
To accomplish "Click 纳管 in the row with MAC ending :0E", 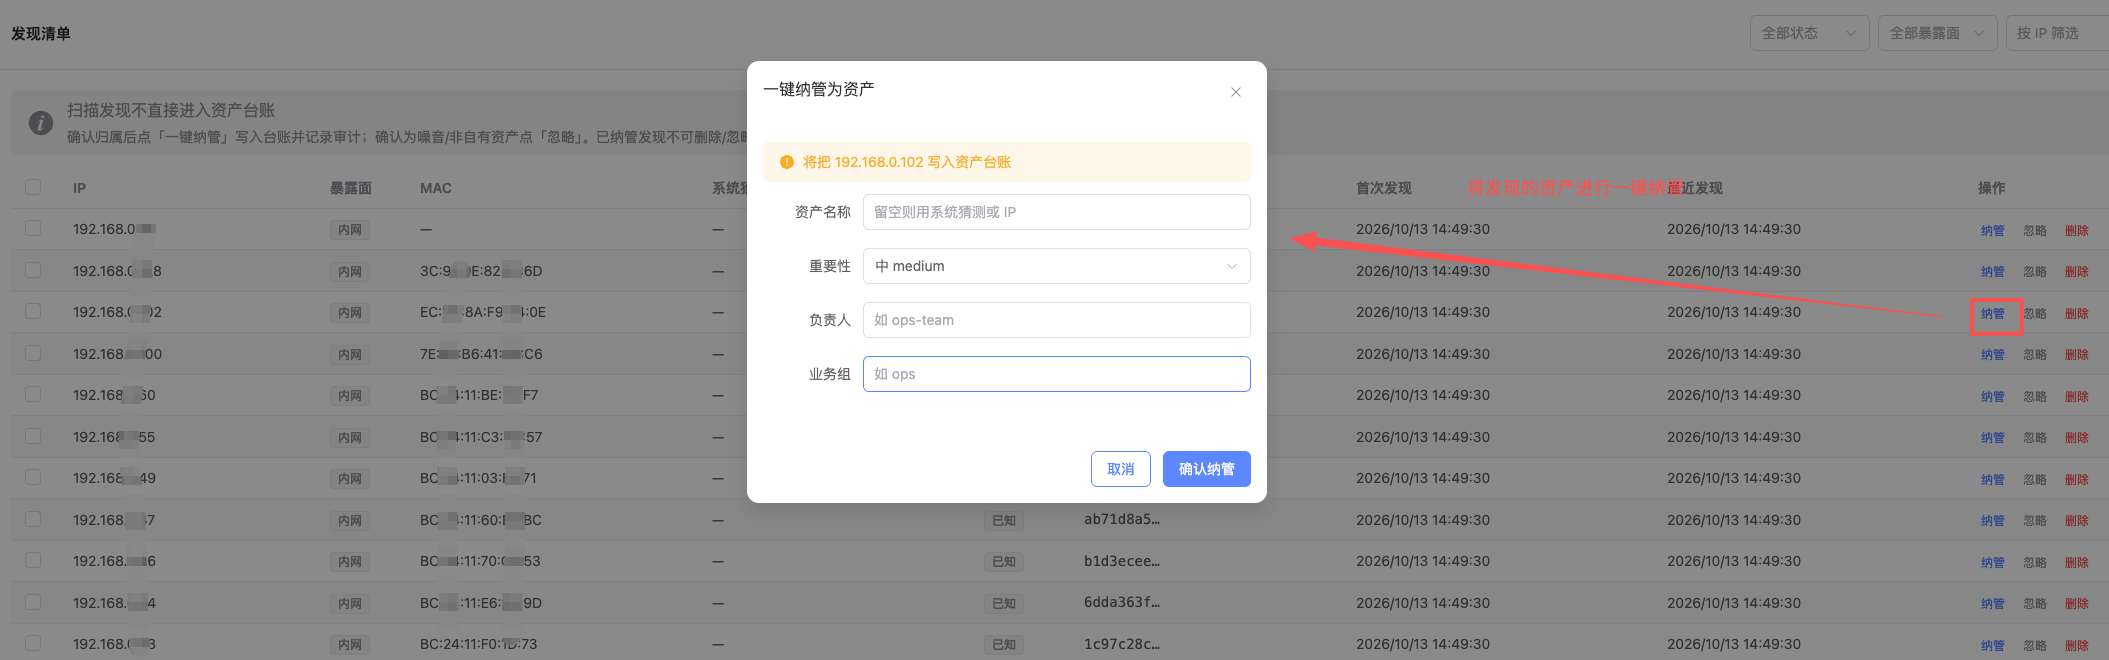I will point(1992,313).
